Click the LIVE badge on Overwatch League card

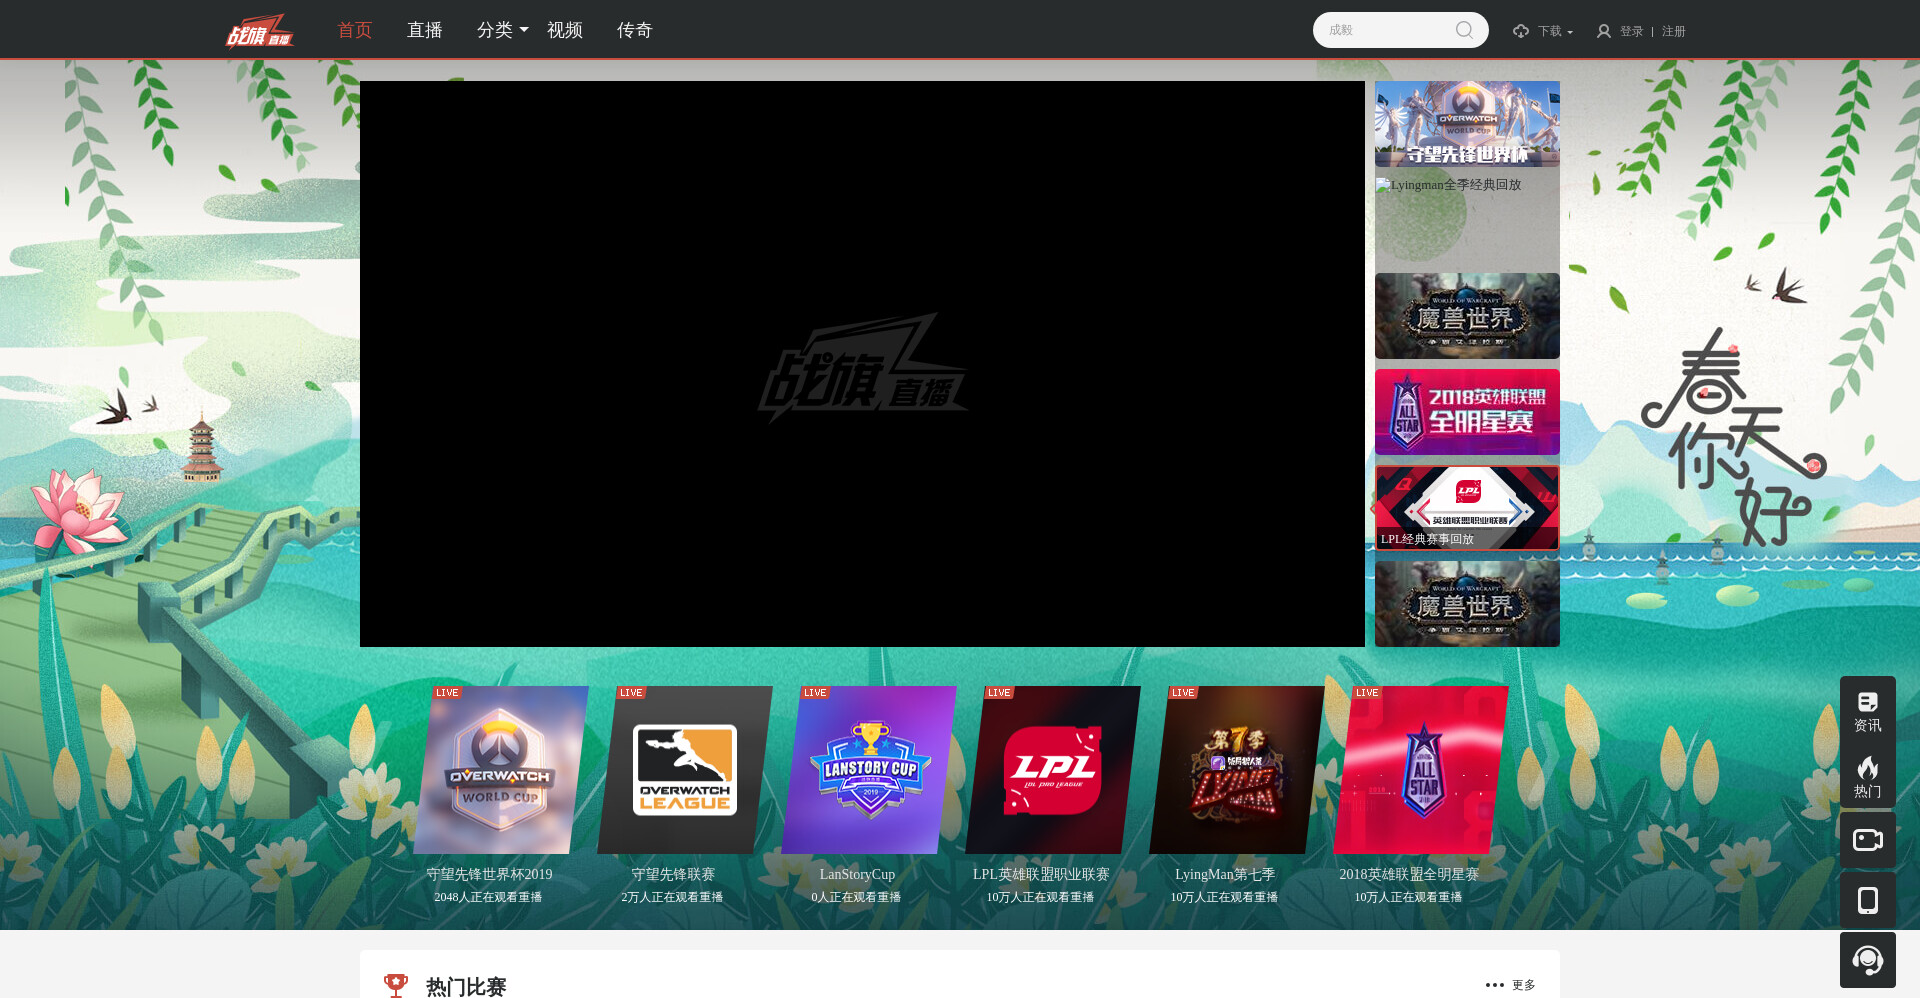(631, 692)
